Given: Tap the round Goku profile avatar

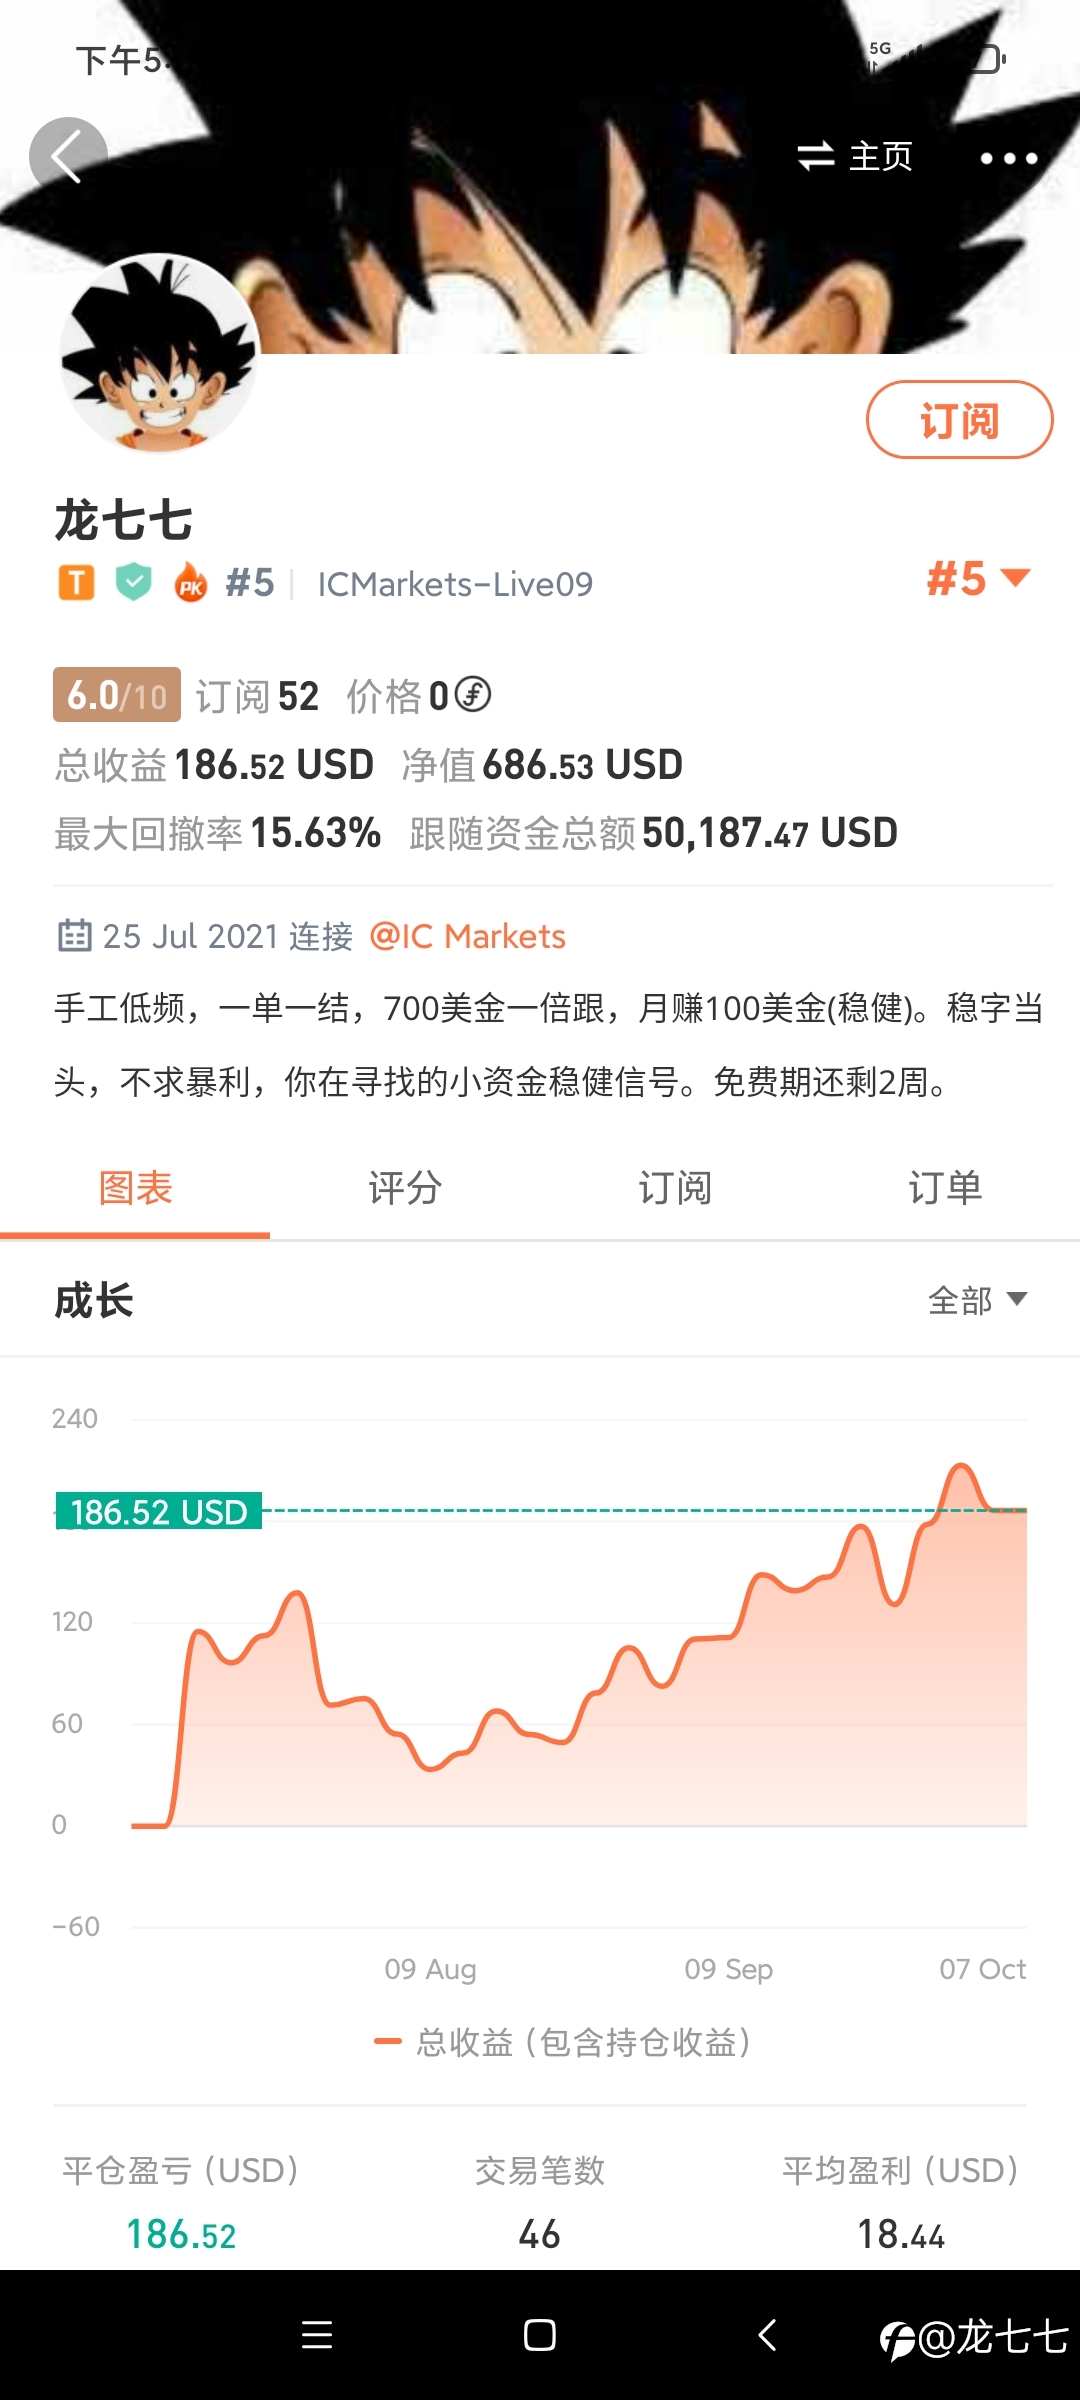Looking at the screenshot, I should pos(159,353).
